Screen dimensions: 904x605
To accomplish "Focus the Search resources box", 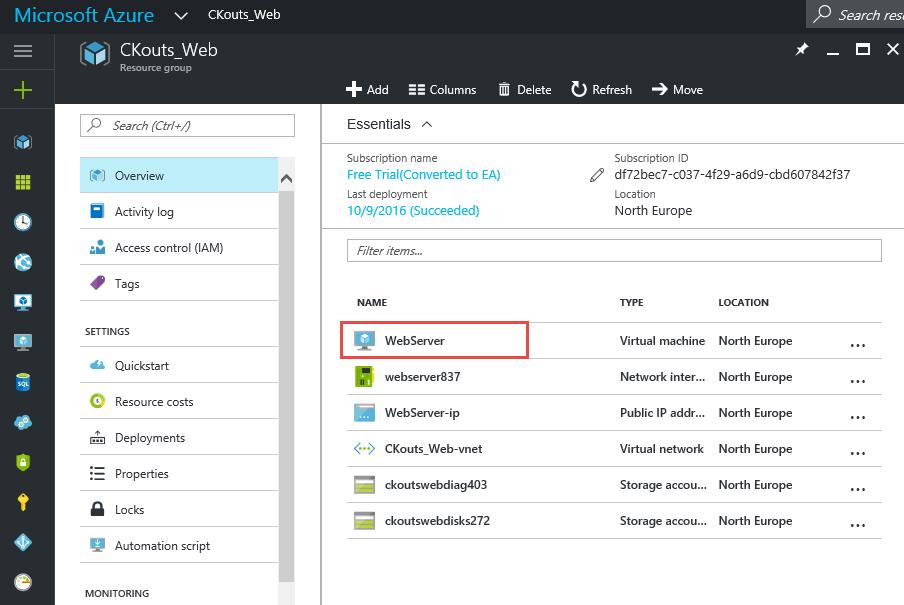I will pyautogui.click(x=855, y=14).
